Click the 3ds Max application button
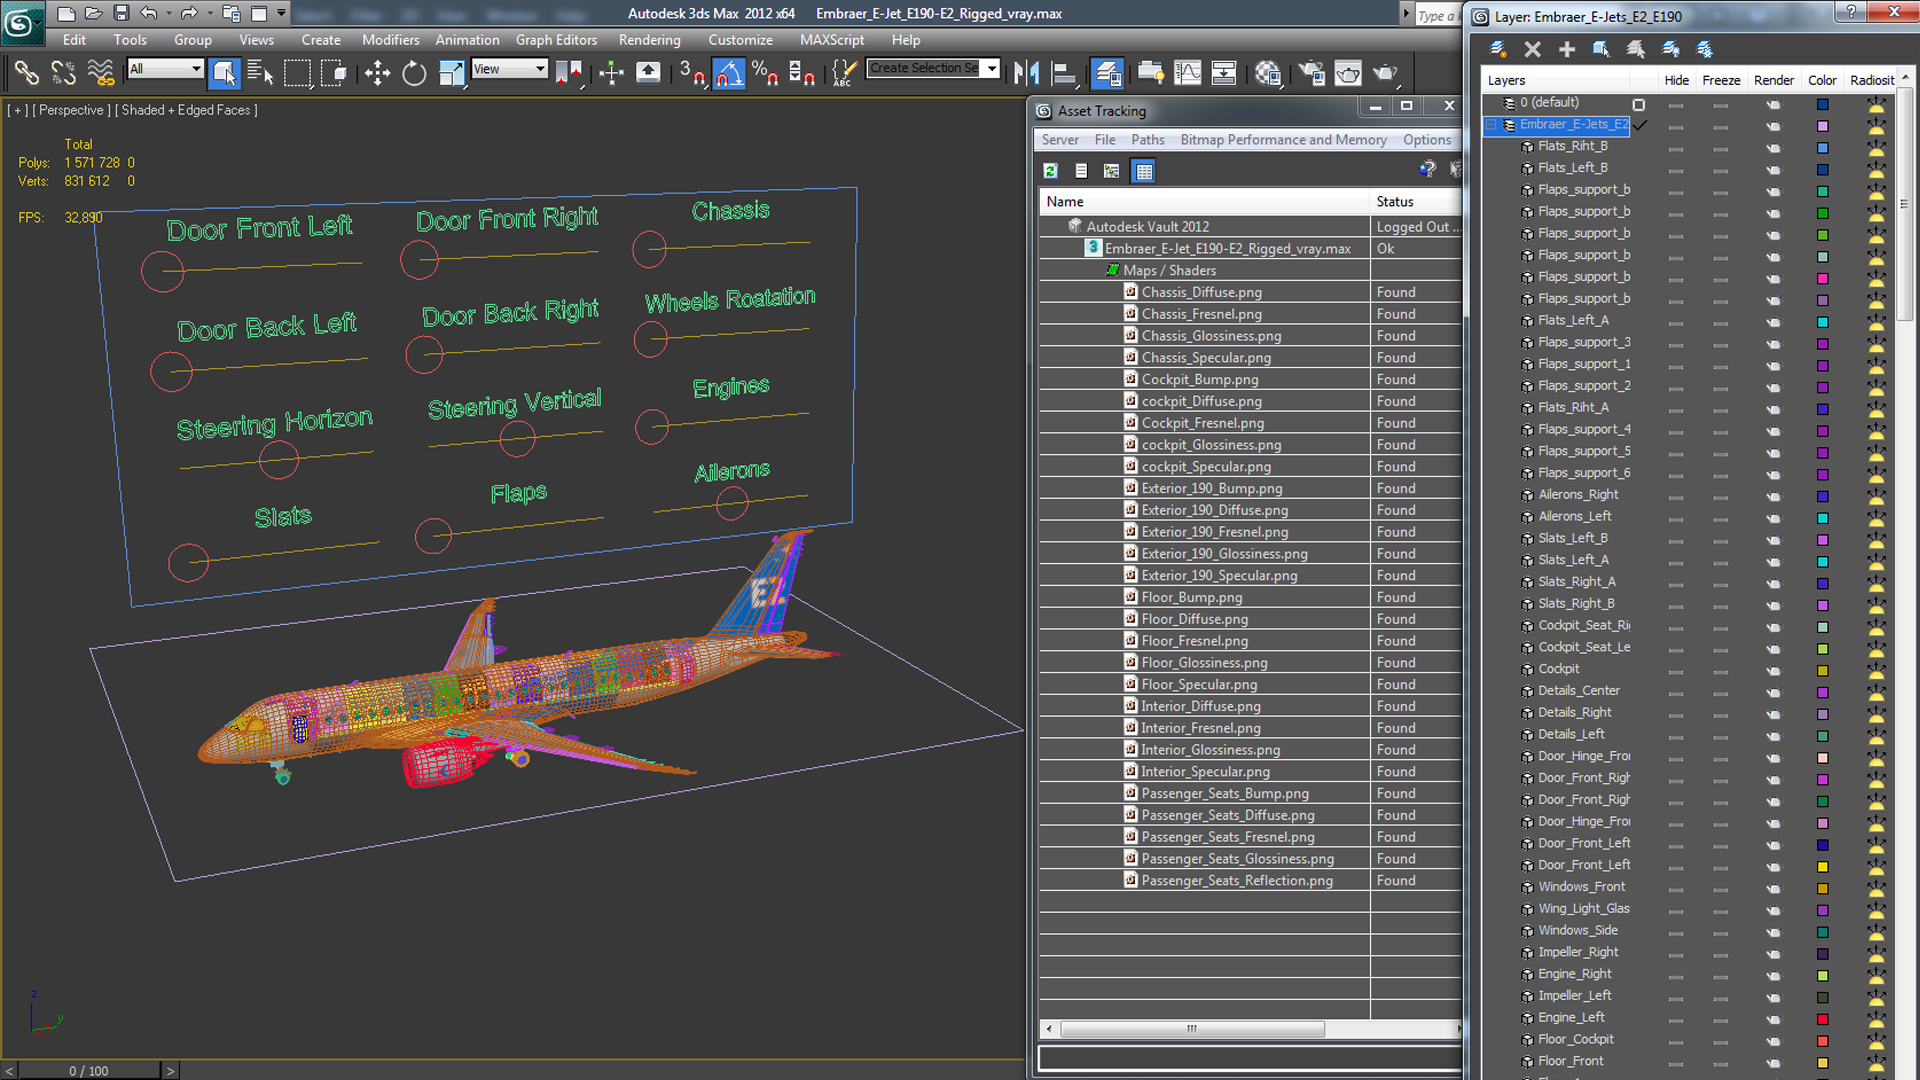The height and width of the screenshot is (1080, 1920). point(22,22)
